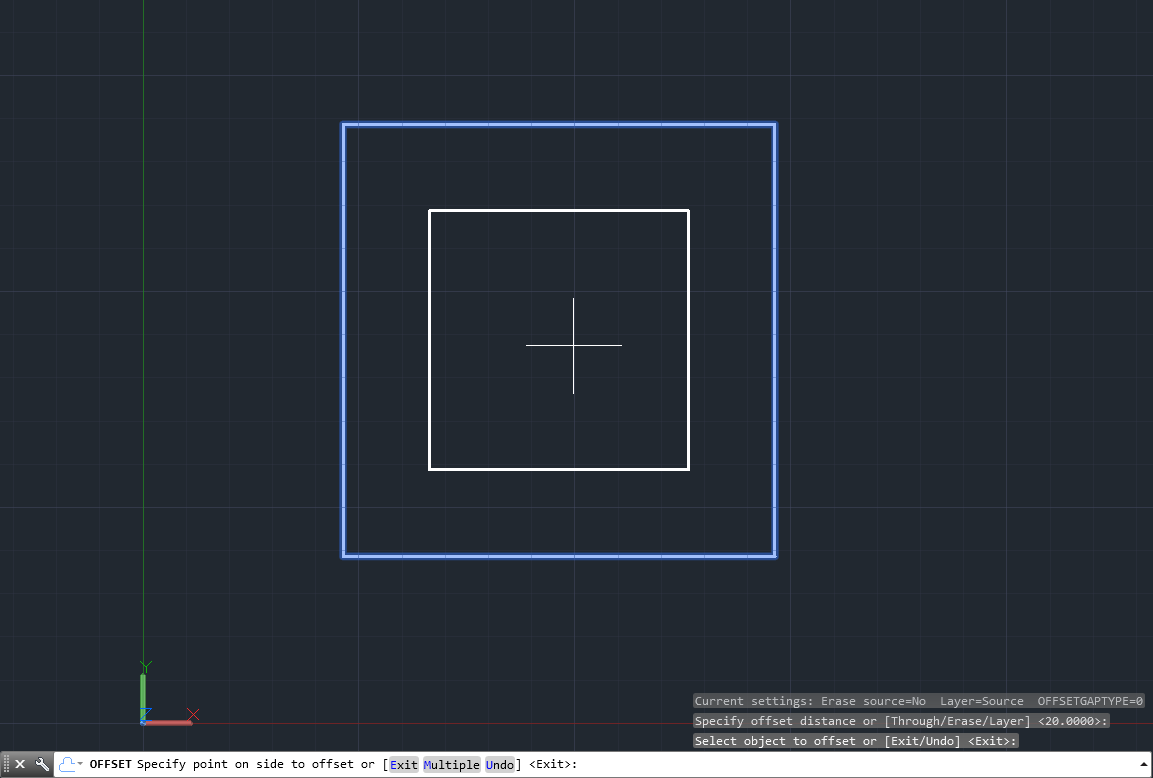
Task: Choose the Exit option in command prompt
Action: pos(403,764)
